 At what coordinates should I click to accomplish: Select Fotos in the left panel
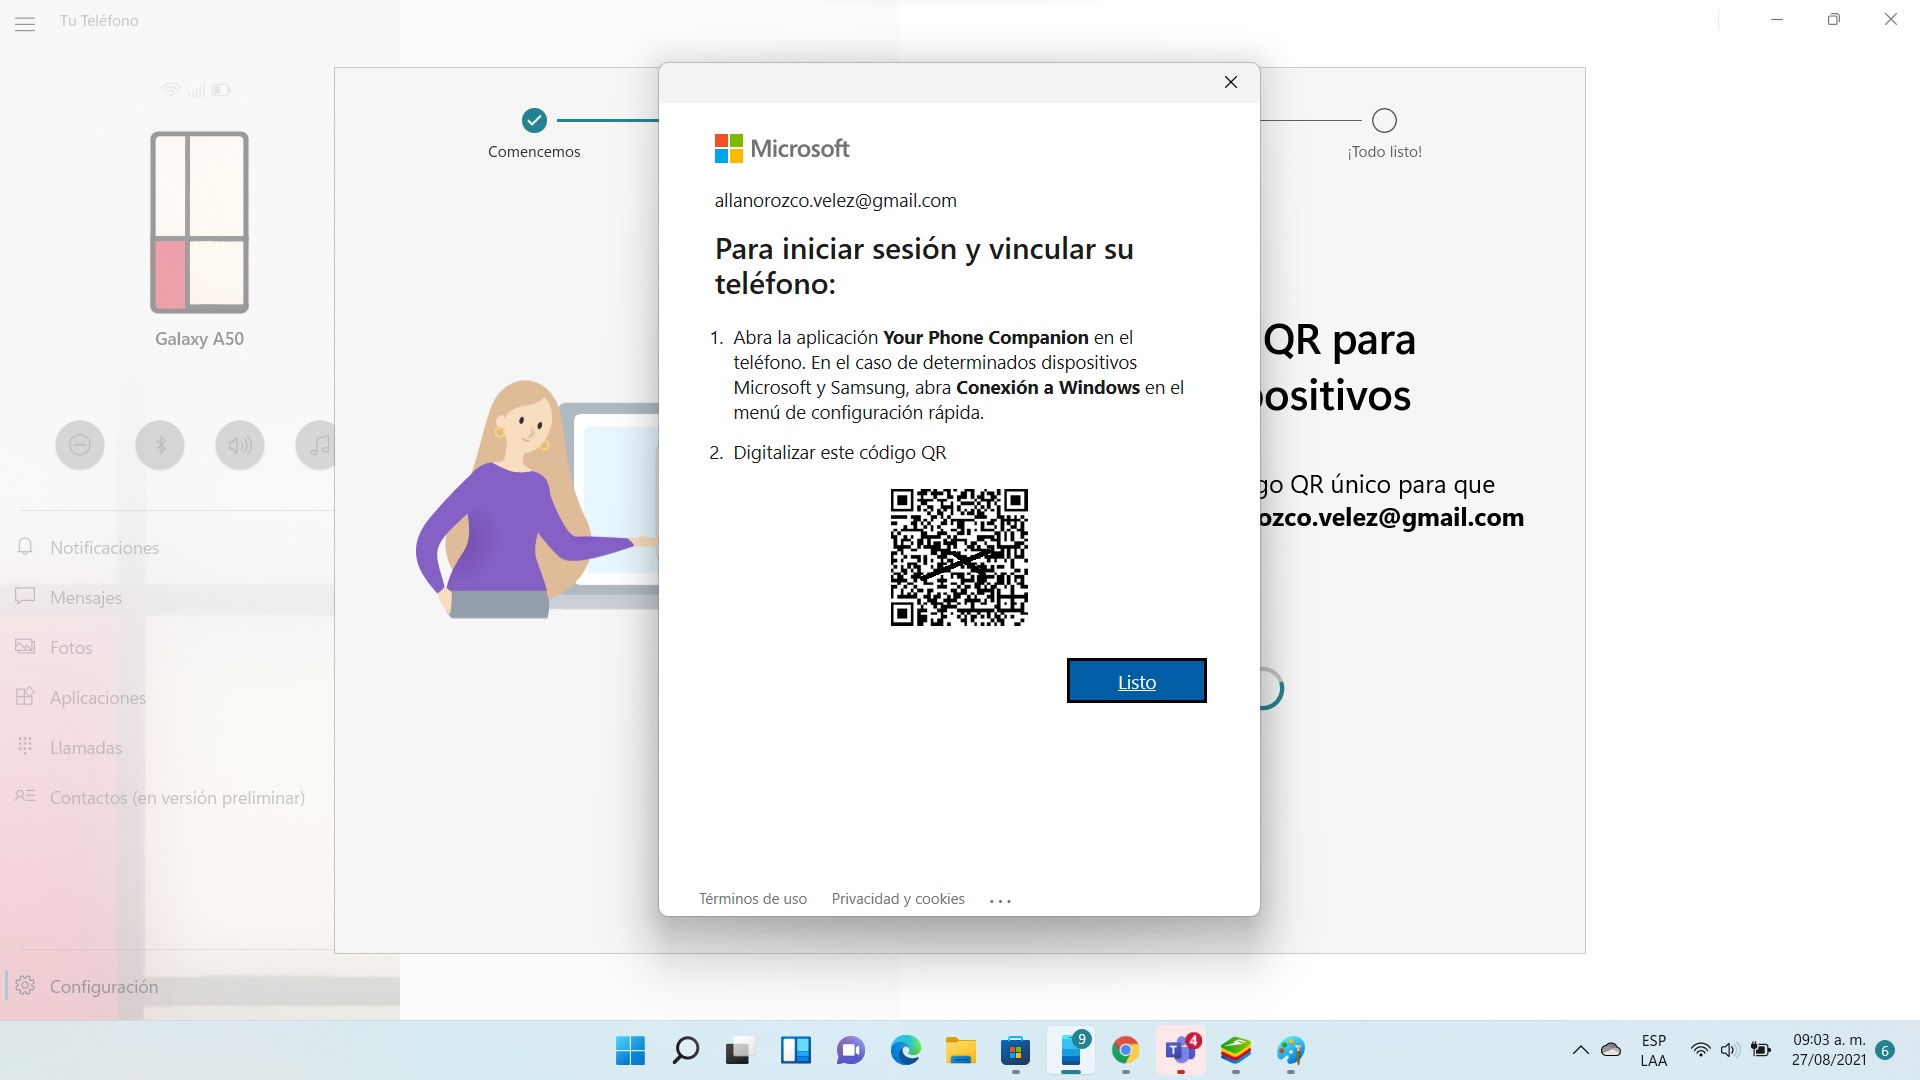(x=71, y=647)
